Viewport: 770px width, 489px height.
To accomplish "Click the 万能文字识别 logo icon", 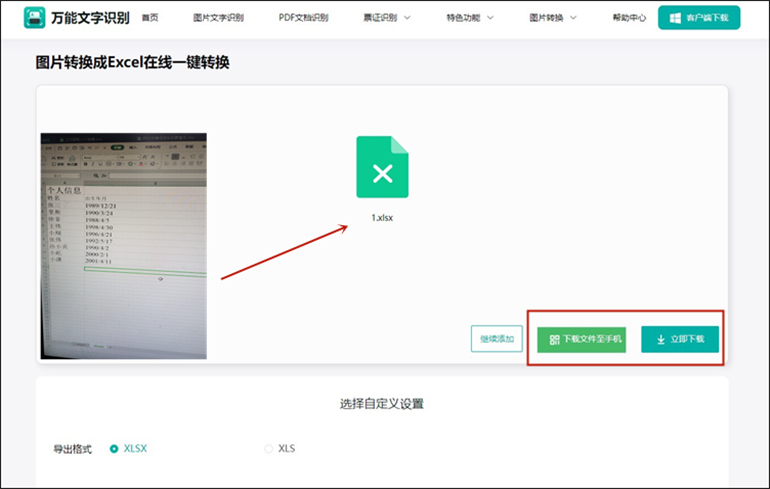I will (35, 18).
